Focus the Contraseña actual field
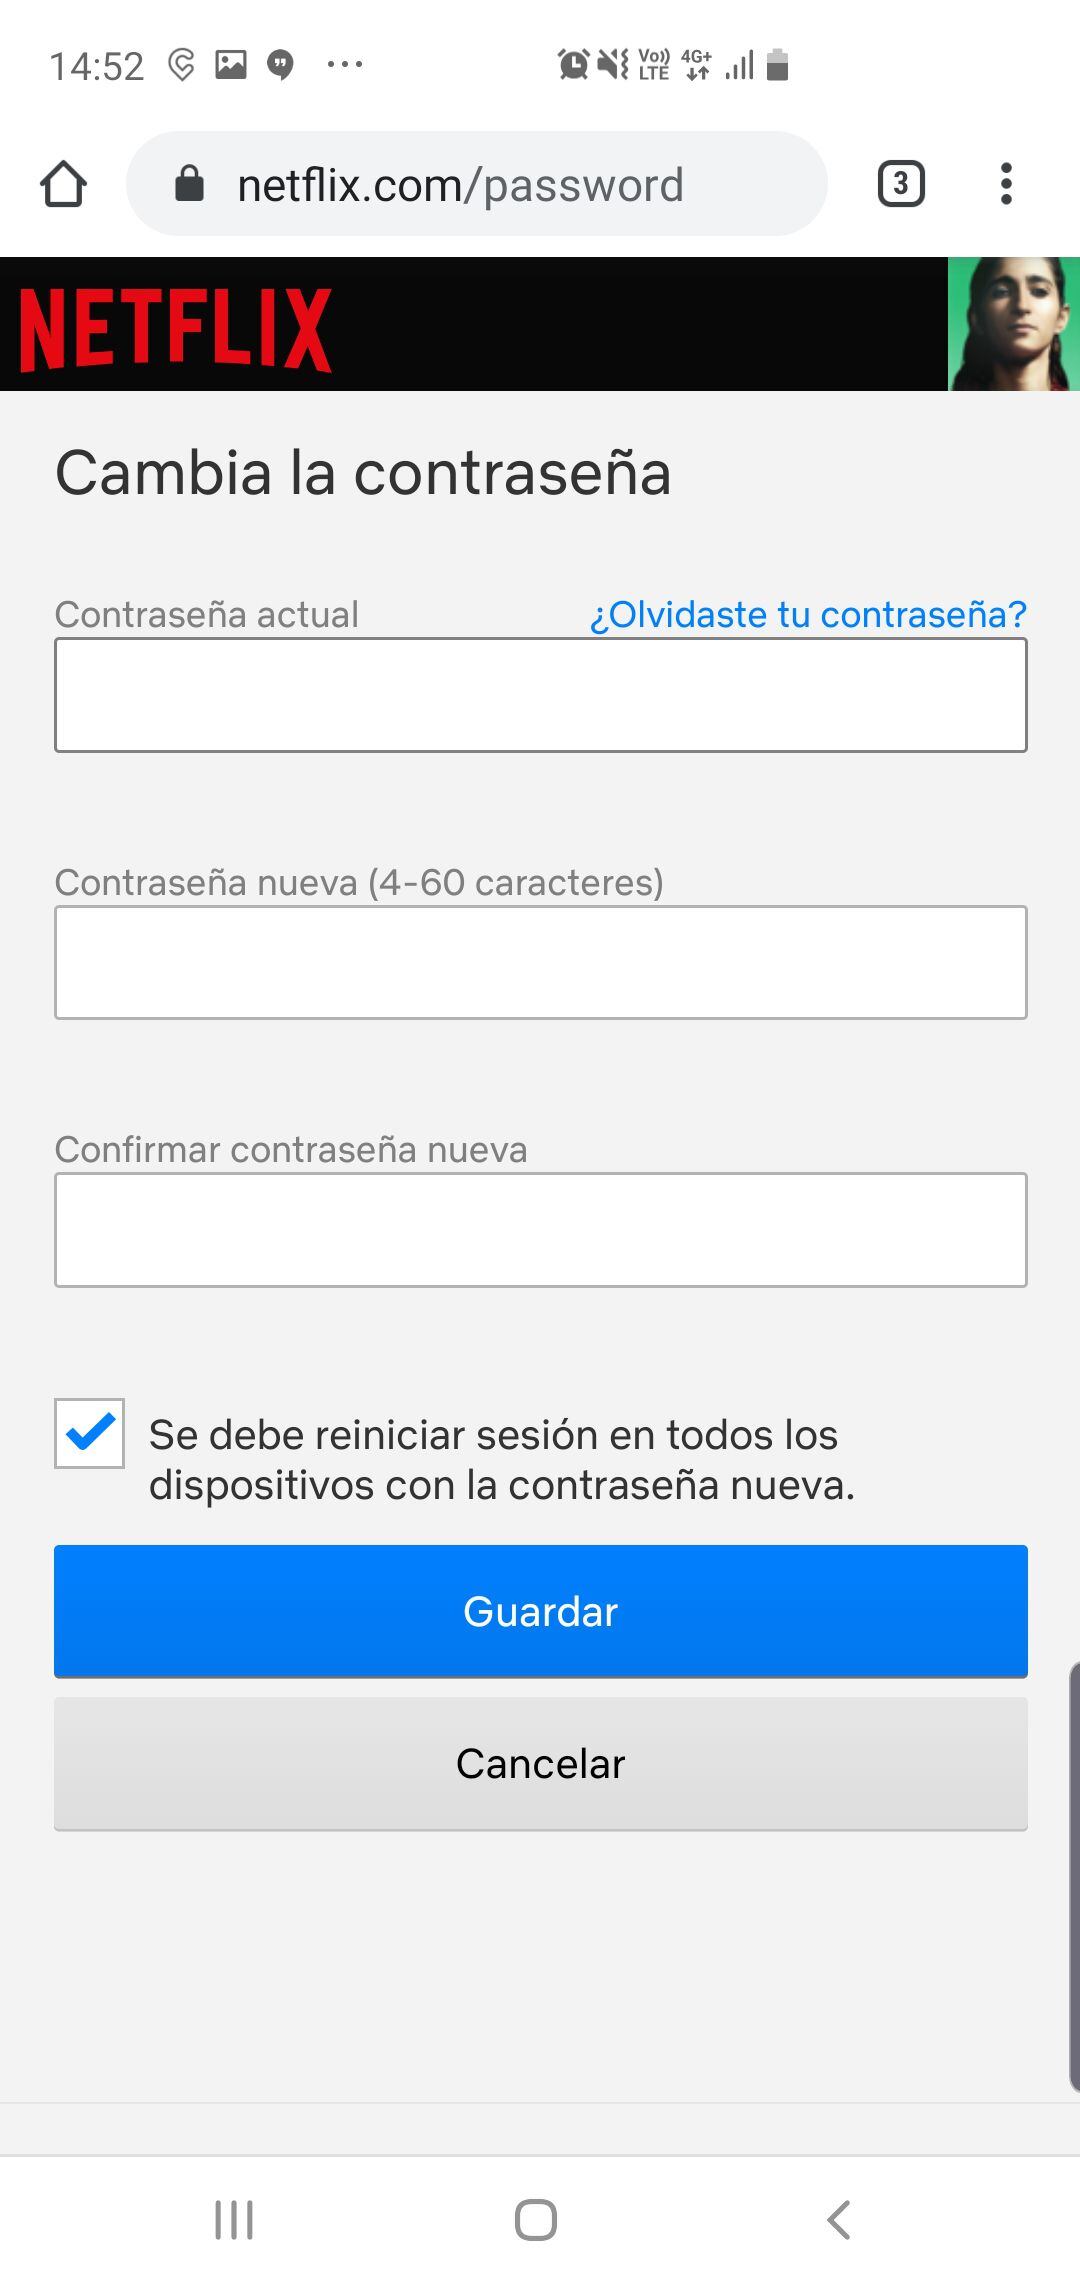This screenshot has width=1080, height=2280. point(540,695)
